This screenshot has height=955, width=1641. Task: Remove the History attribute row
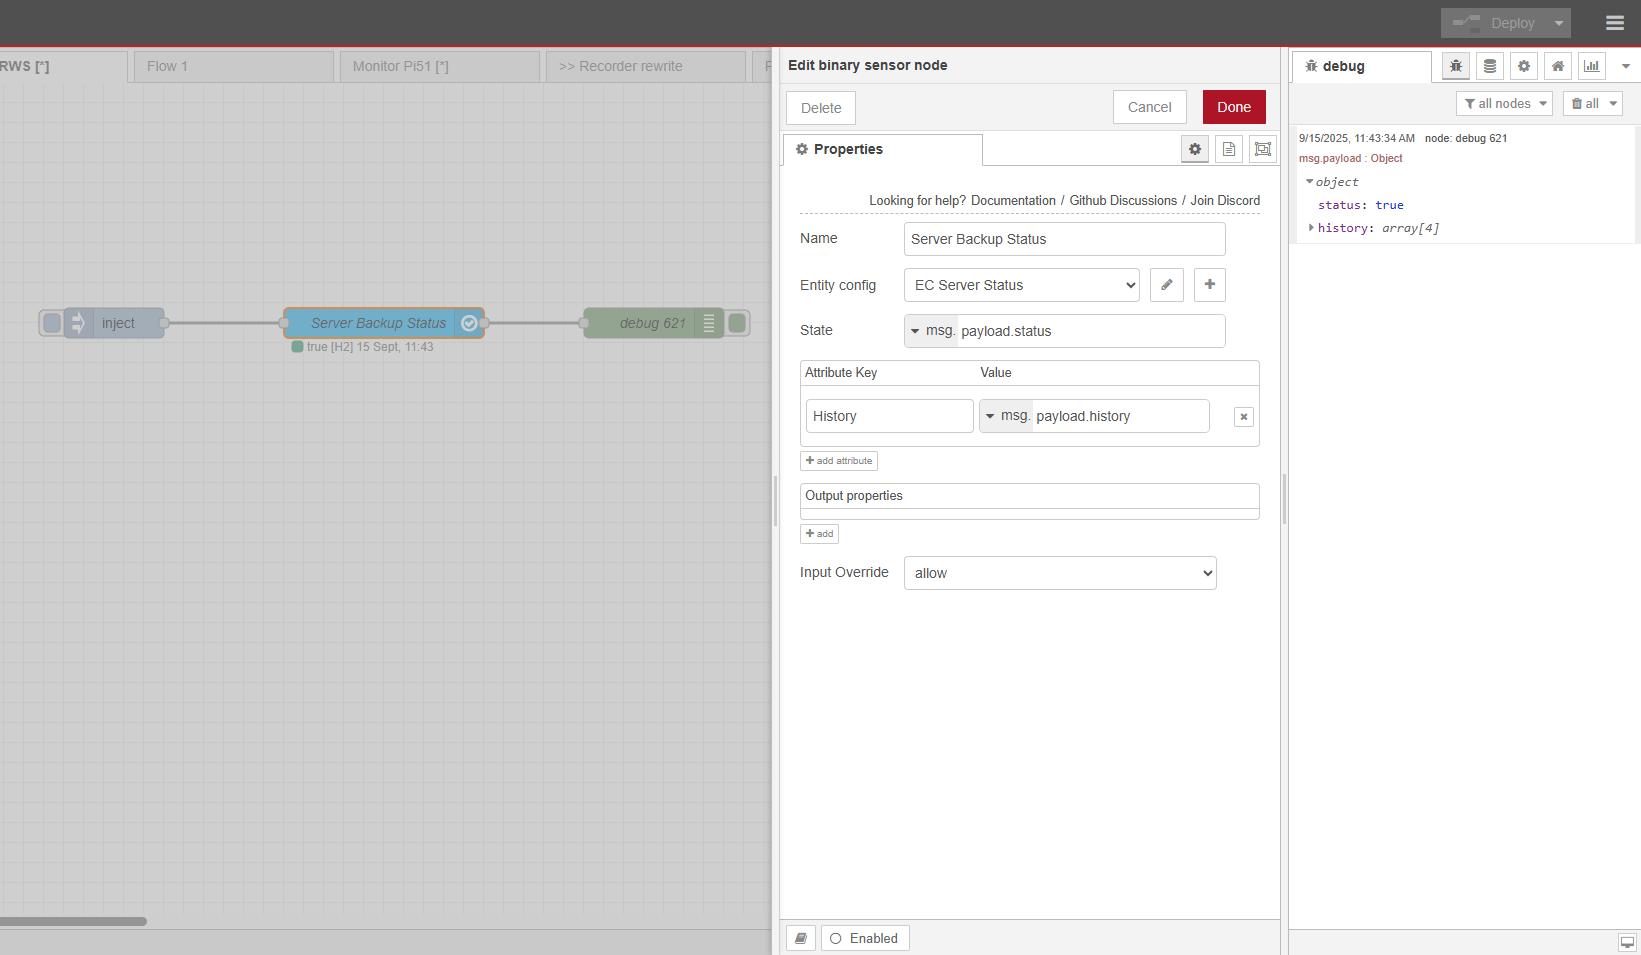coord(1244,417)
